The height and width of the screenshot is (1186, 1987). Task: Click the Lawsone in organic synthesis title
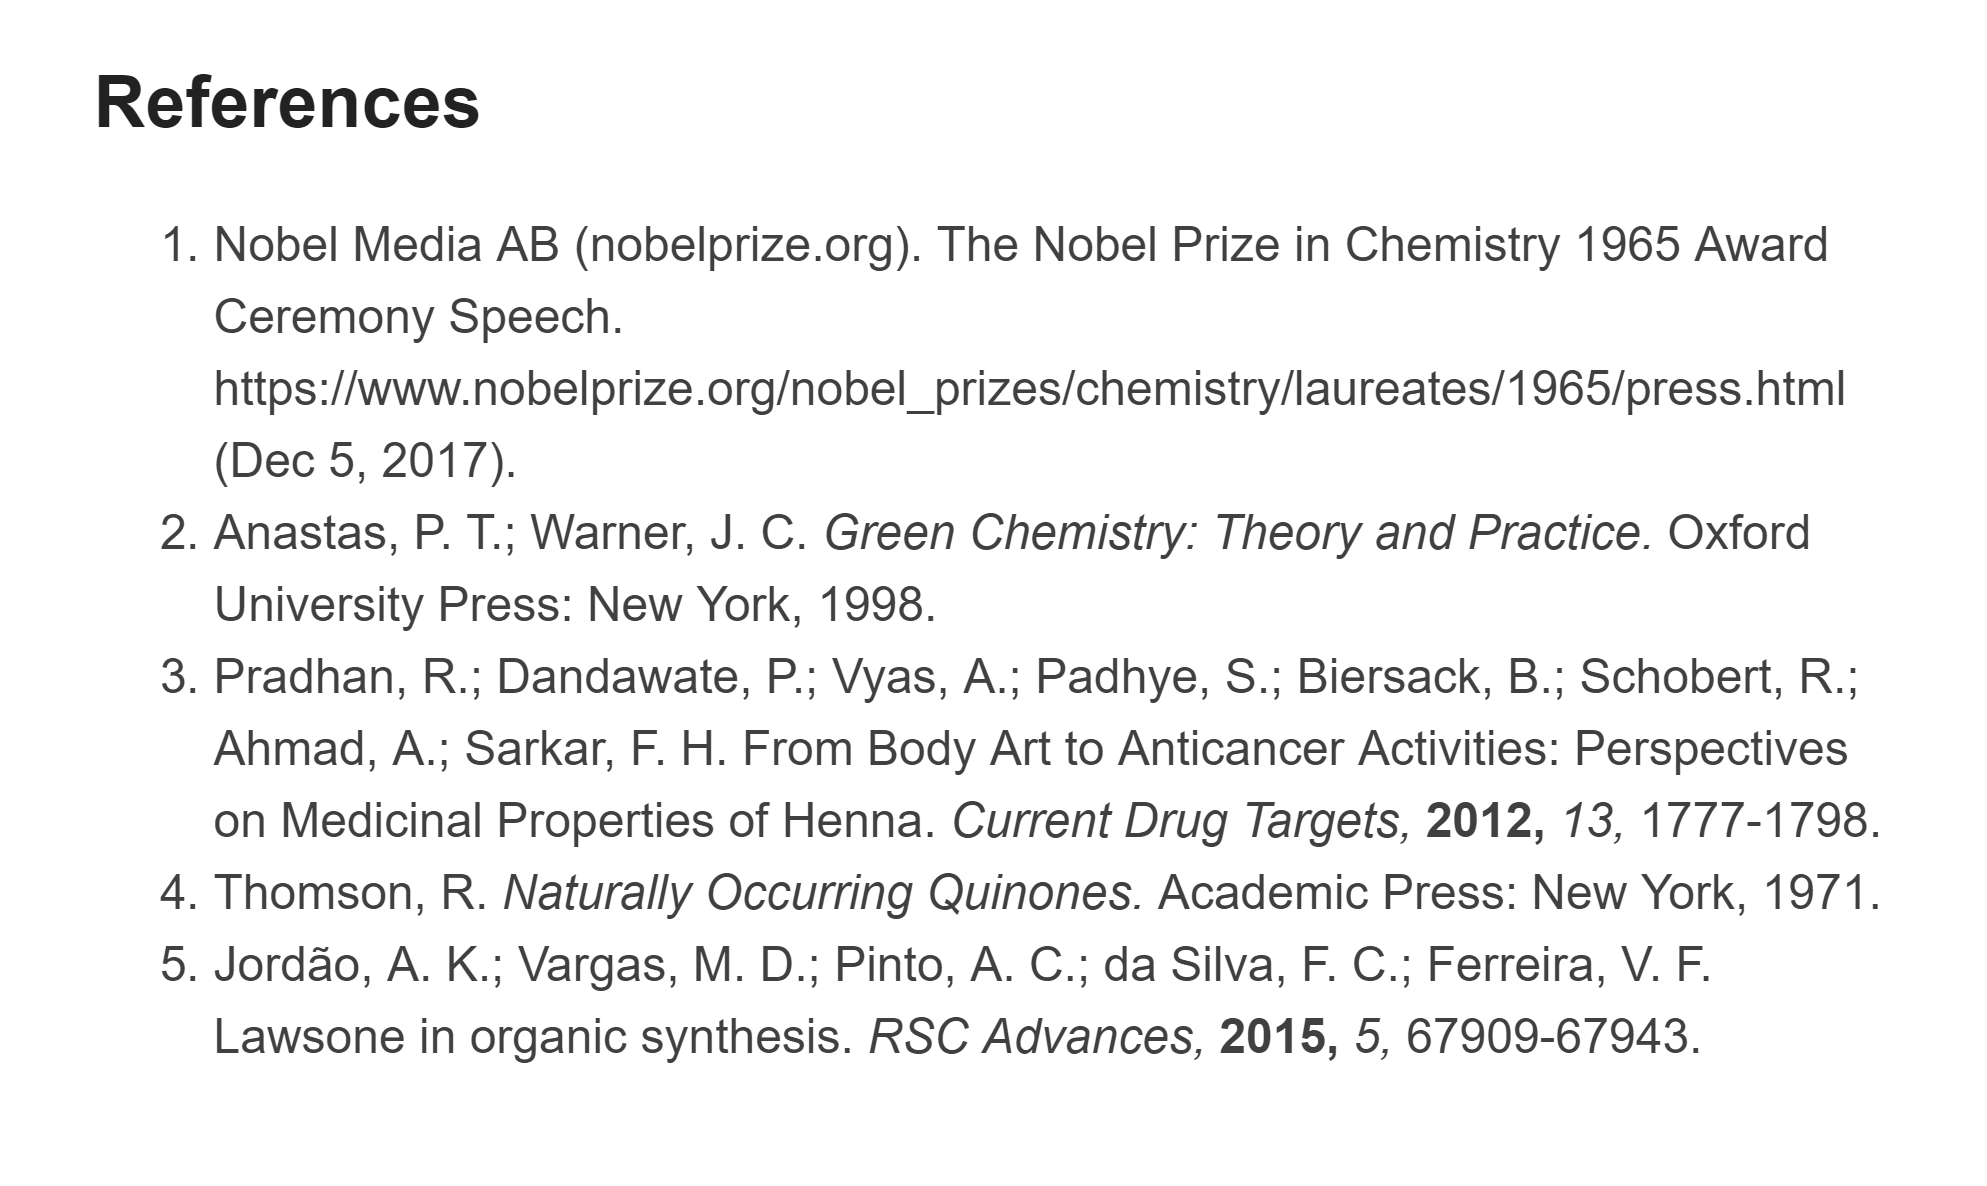533,1037
